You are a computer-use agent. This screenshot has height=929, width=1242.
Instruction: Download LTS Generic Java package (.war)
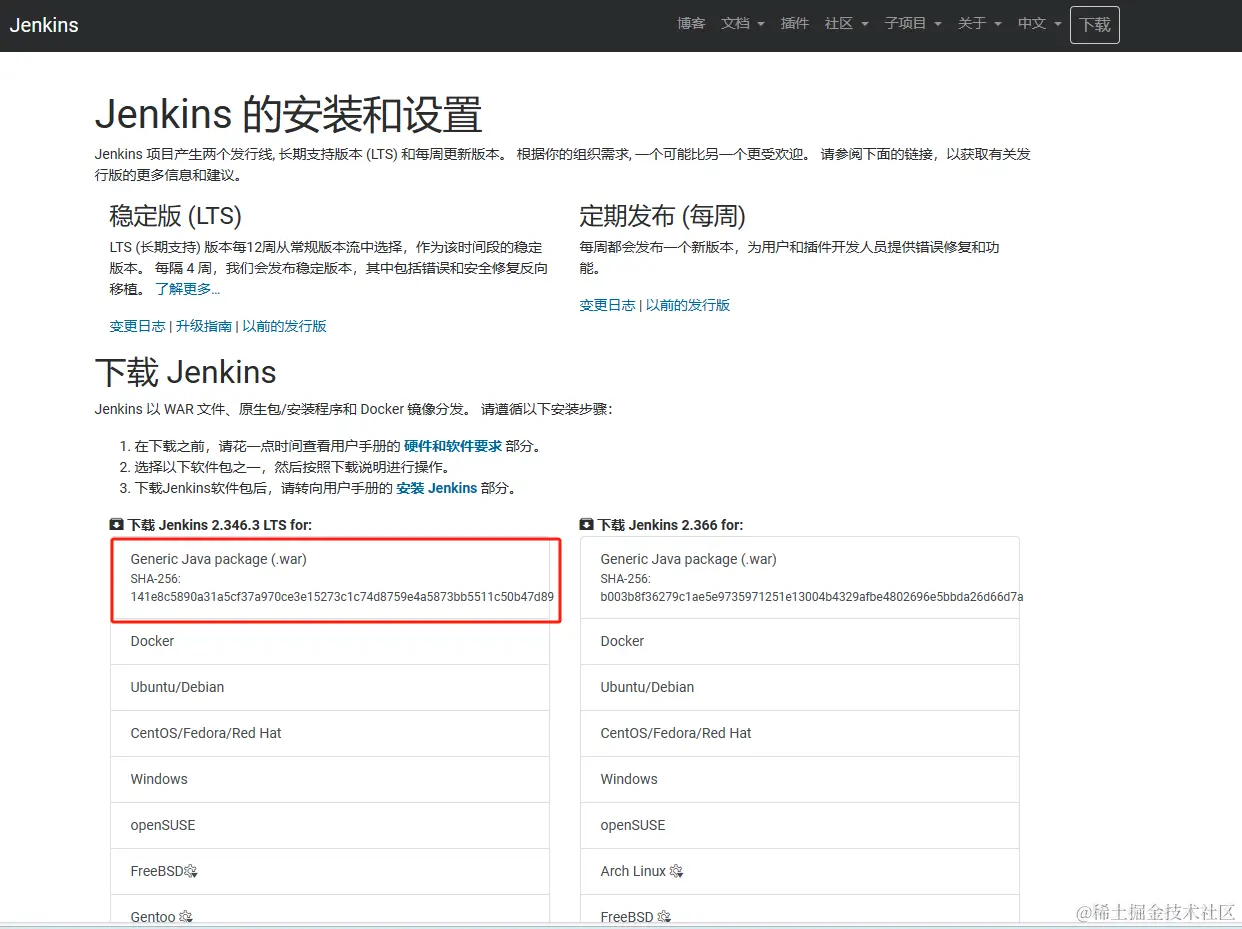pos(330,578)
